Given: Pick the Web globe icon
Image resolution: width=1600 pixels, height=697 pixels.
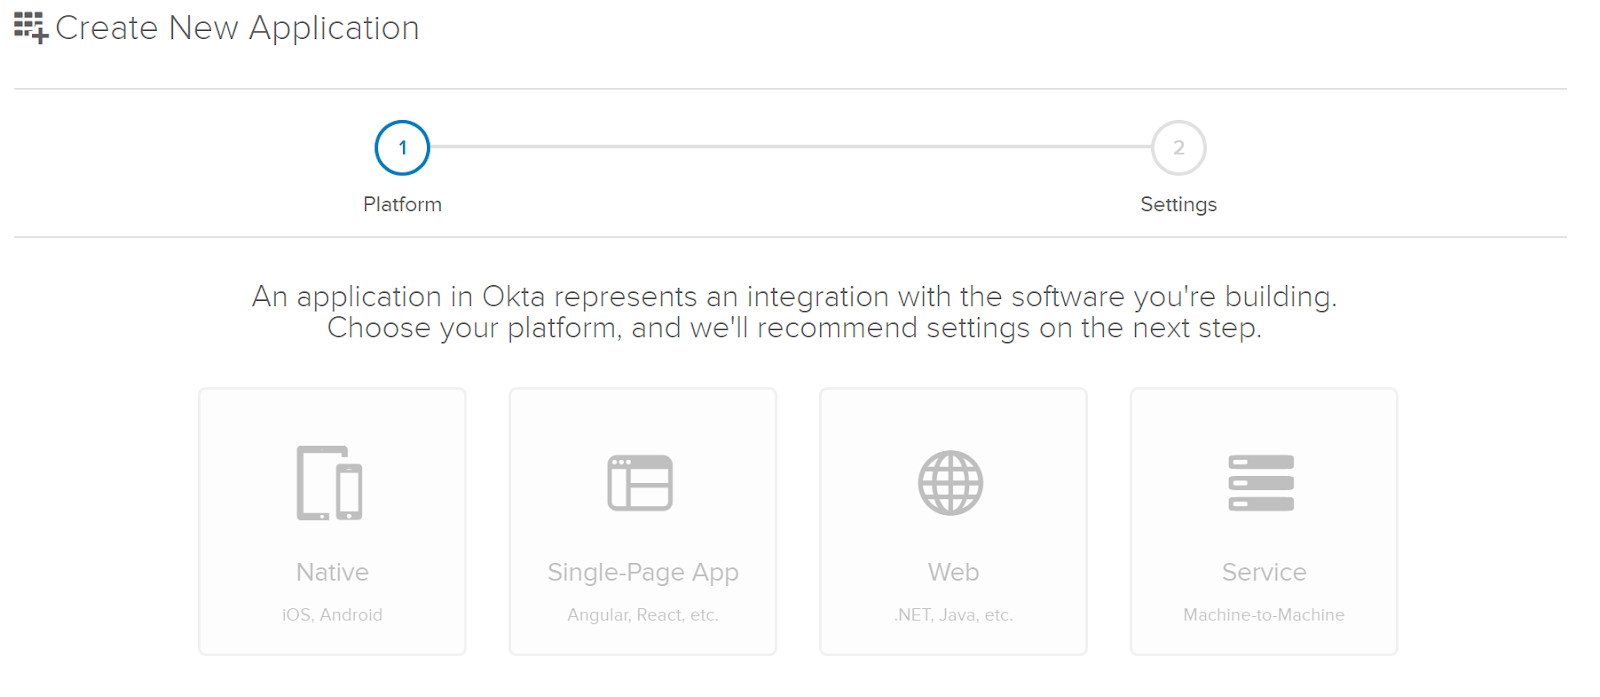Looking at the screenshot, I should (951, 483).
